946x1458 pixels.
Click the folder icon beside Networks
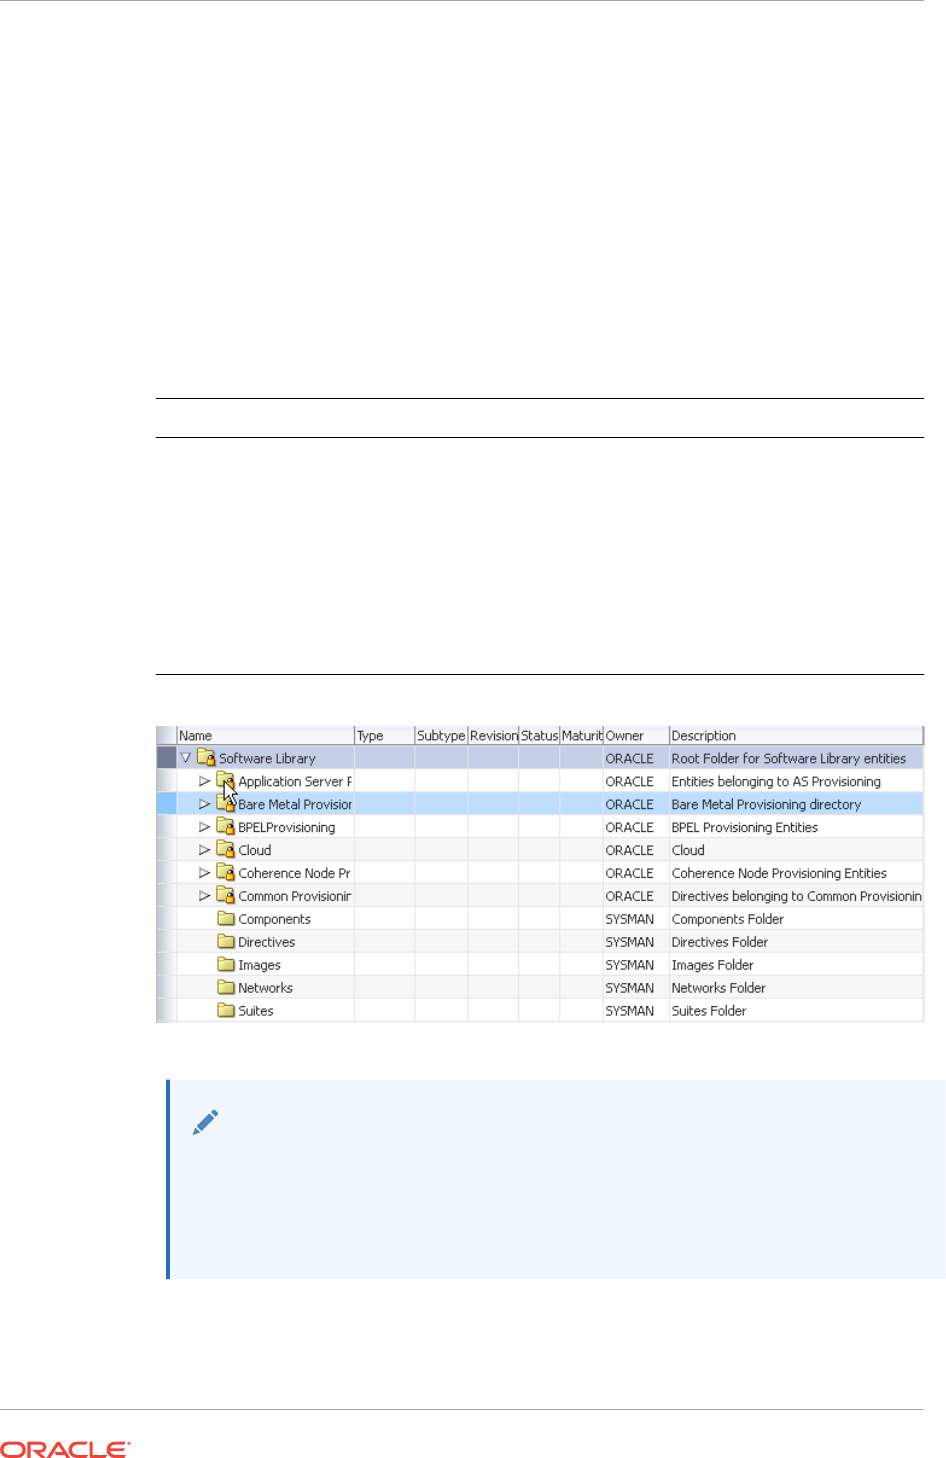pyautogui.click(x=226, y=988)
